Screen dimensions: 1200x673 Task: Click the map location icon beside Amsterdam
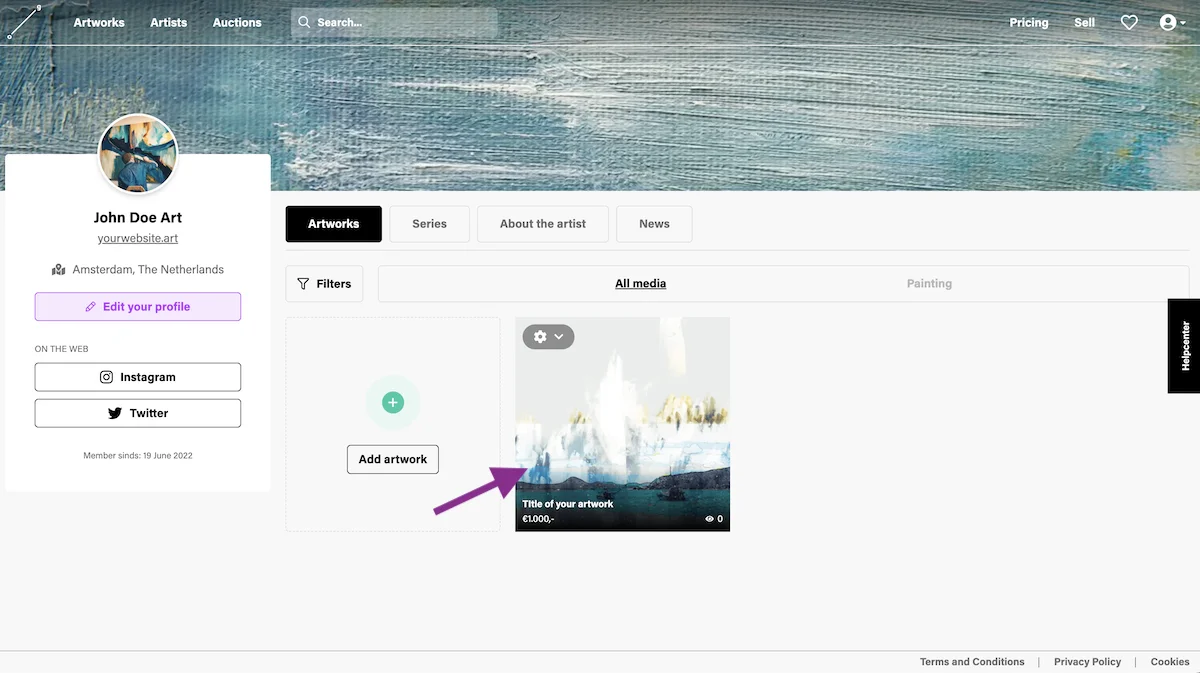[x=59, y=269]
